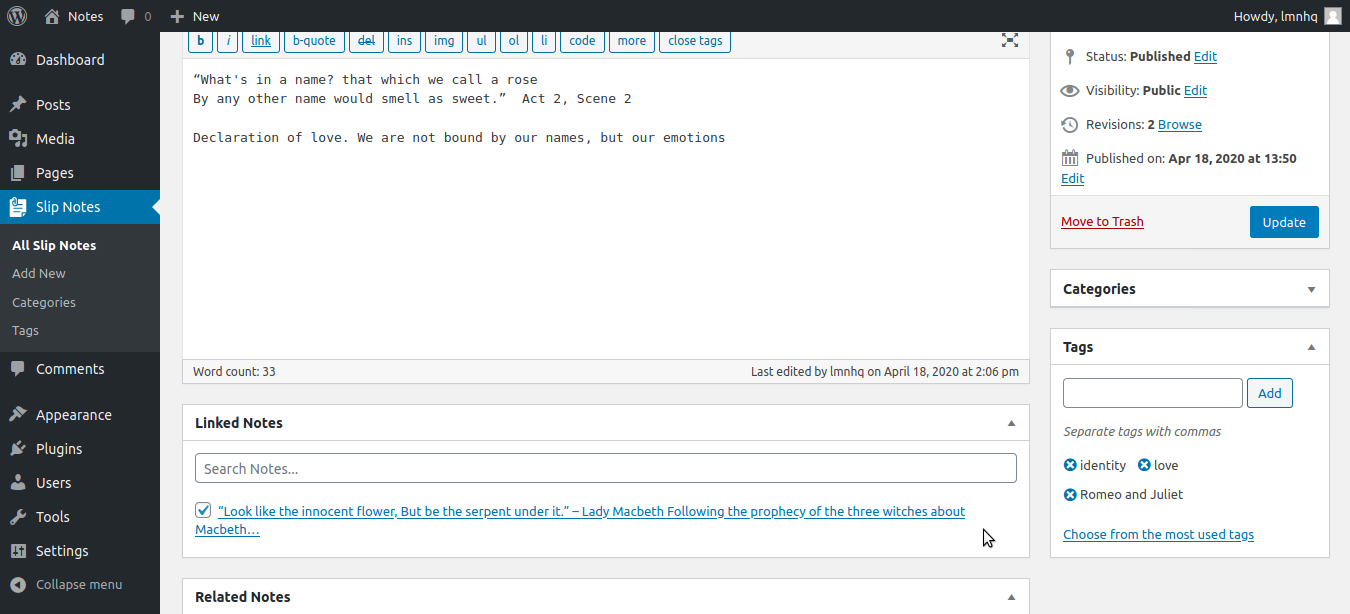Choose from the most used tags
Viewport: 1350px width, 614px height.
coord(1158,535)
